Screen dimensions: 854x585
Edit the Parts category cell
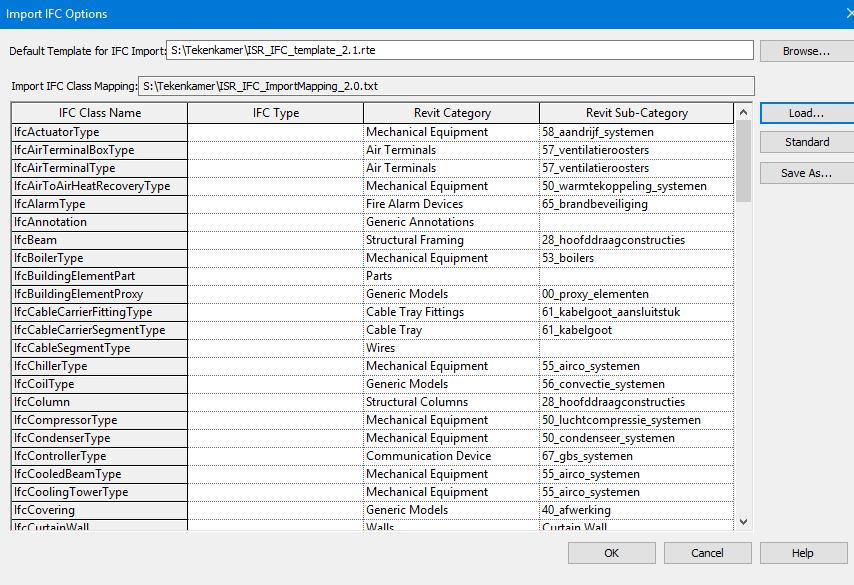[452, 276]
